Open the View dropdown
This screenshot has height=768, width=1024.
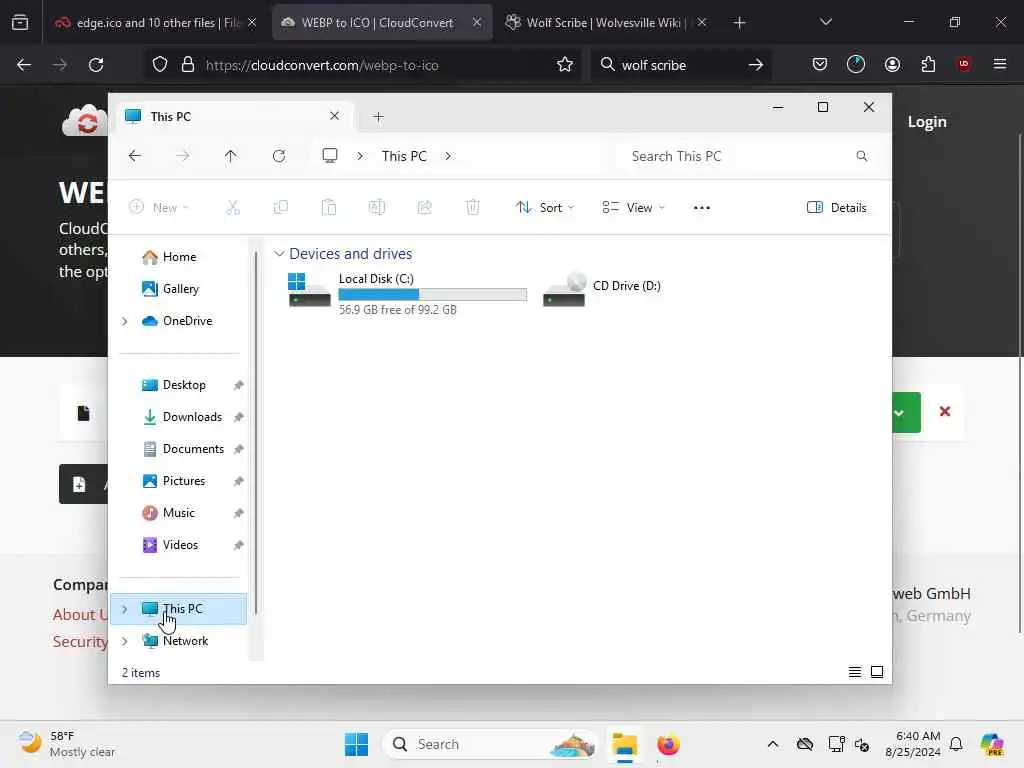(633, 208)
